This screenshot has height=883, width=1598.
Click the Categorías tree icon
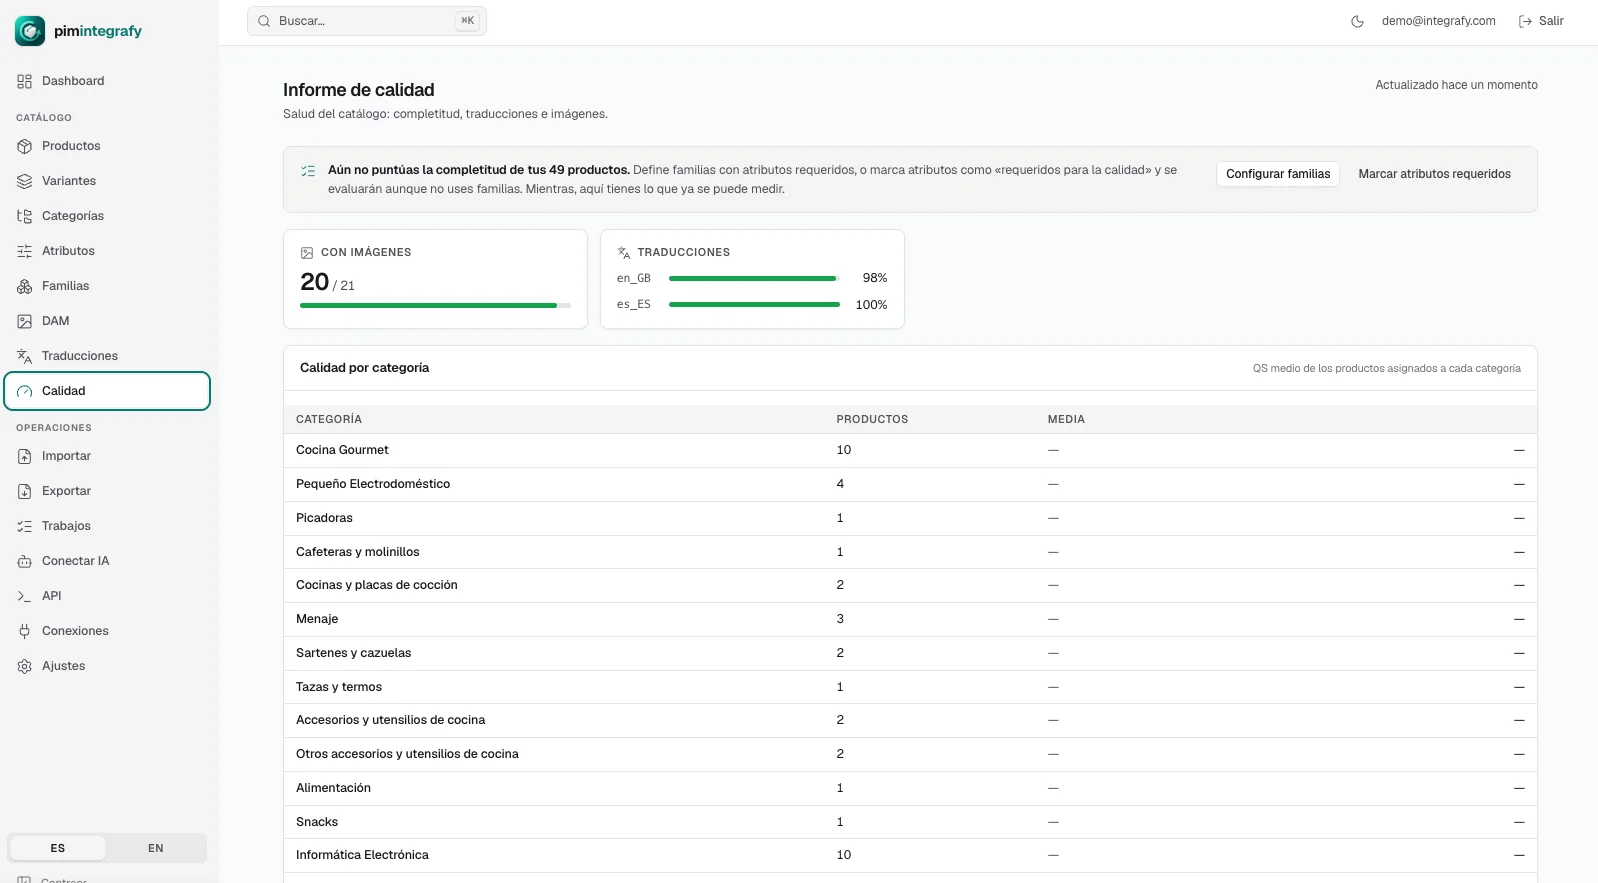(25, 216)
